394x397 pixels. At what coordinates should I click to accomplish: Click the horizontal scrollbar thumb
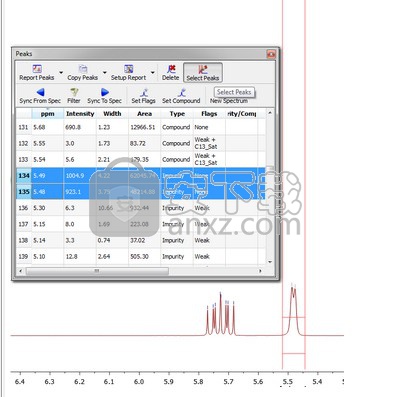(97, 271)
